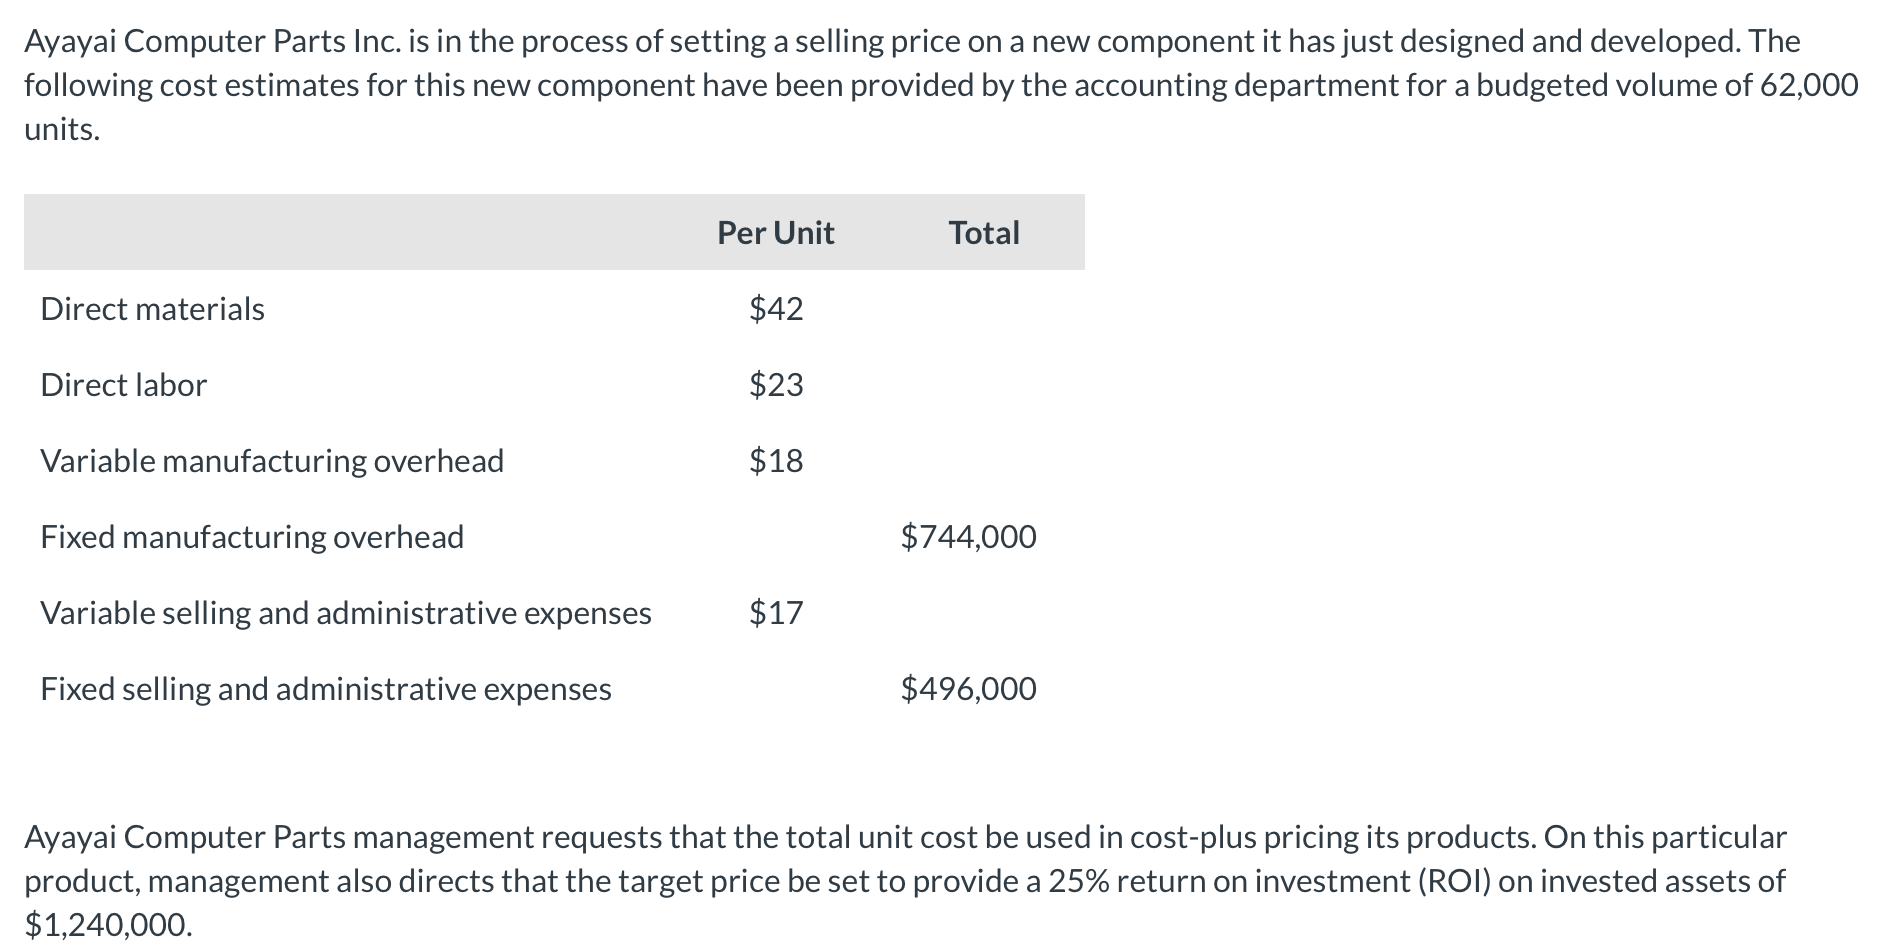Click the $18 variable overhead value

(x=776, y=461)
